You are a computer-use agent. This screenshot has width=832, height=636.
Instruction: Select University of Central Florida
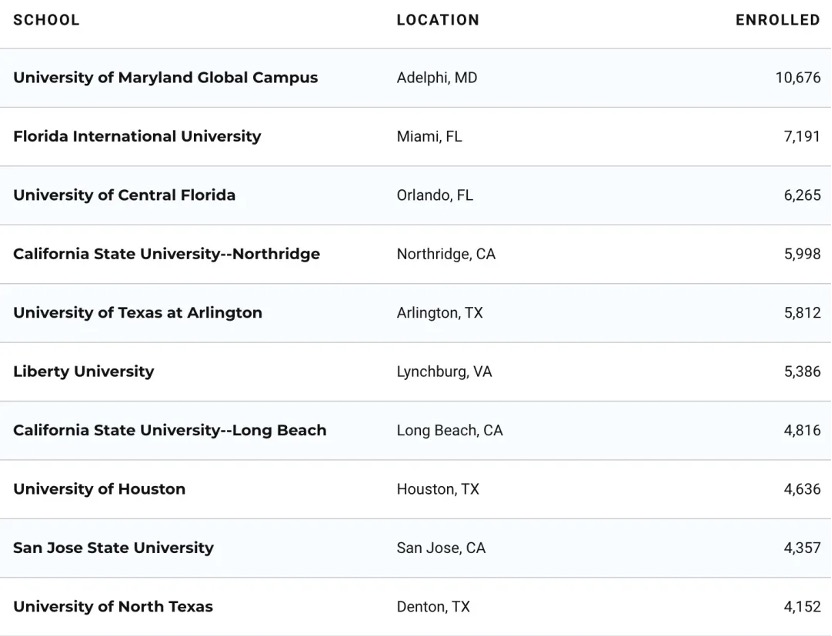[x=124, y=195]
